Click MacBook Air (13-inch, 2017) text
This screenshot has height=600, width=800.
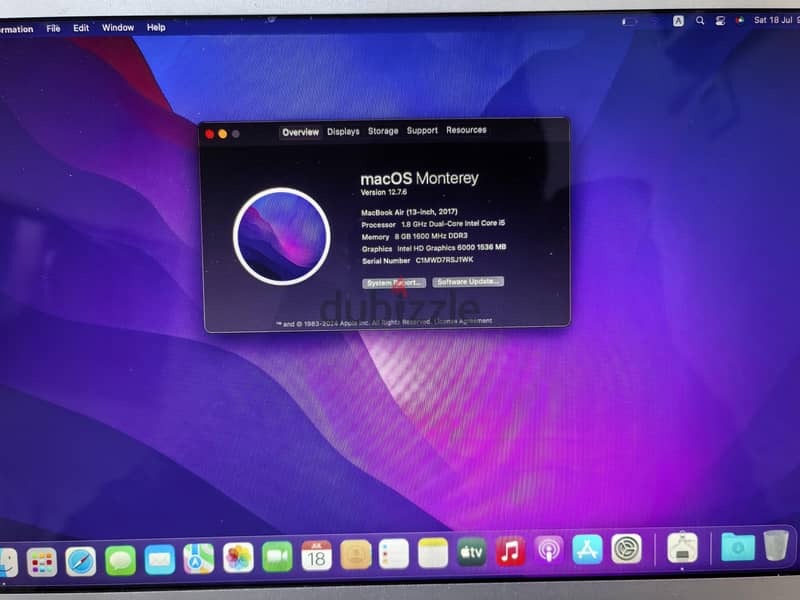pos(409,212)
